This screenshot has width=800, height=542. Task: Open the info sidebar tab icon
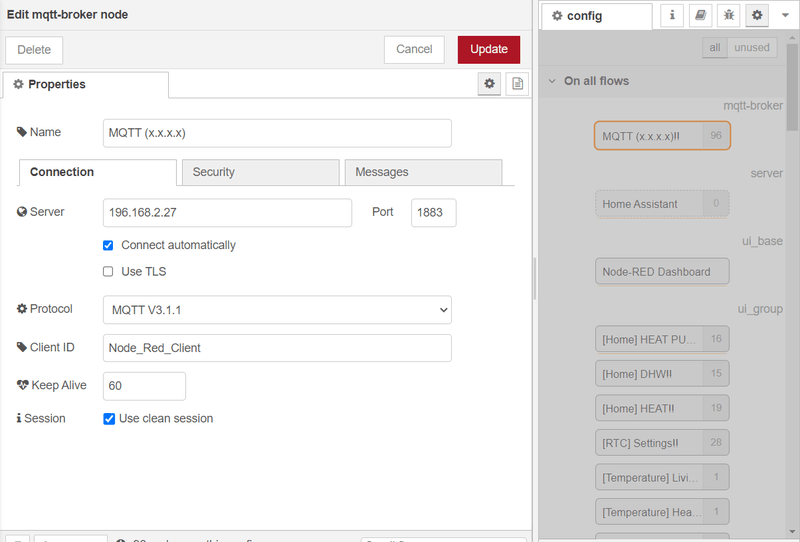pos(672,15)
